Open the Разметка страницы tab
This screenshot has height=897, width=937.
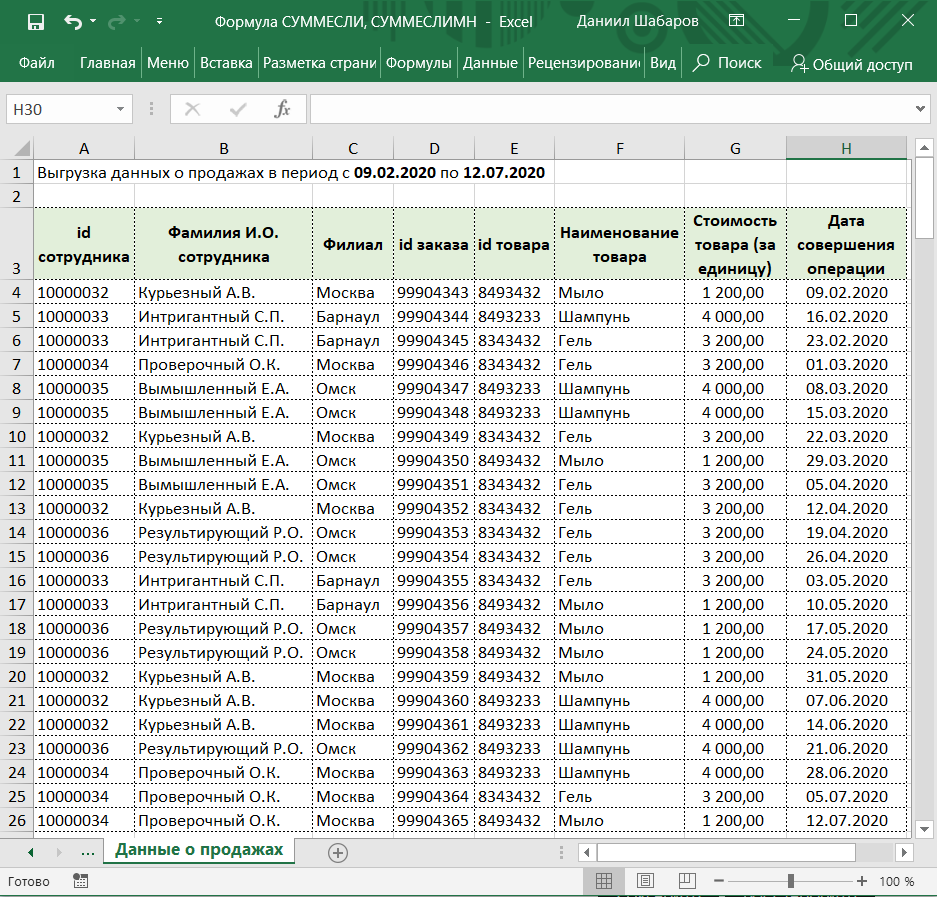tap(319, 63)
